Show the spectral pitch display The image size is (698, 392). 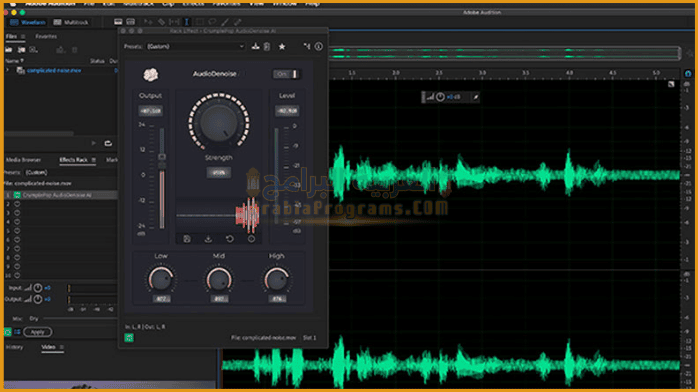coord(130,22)
